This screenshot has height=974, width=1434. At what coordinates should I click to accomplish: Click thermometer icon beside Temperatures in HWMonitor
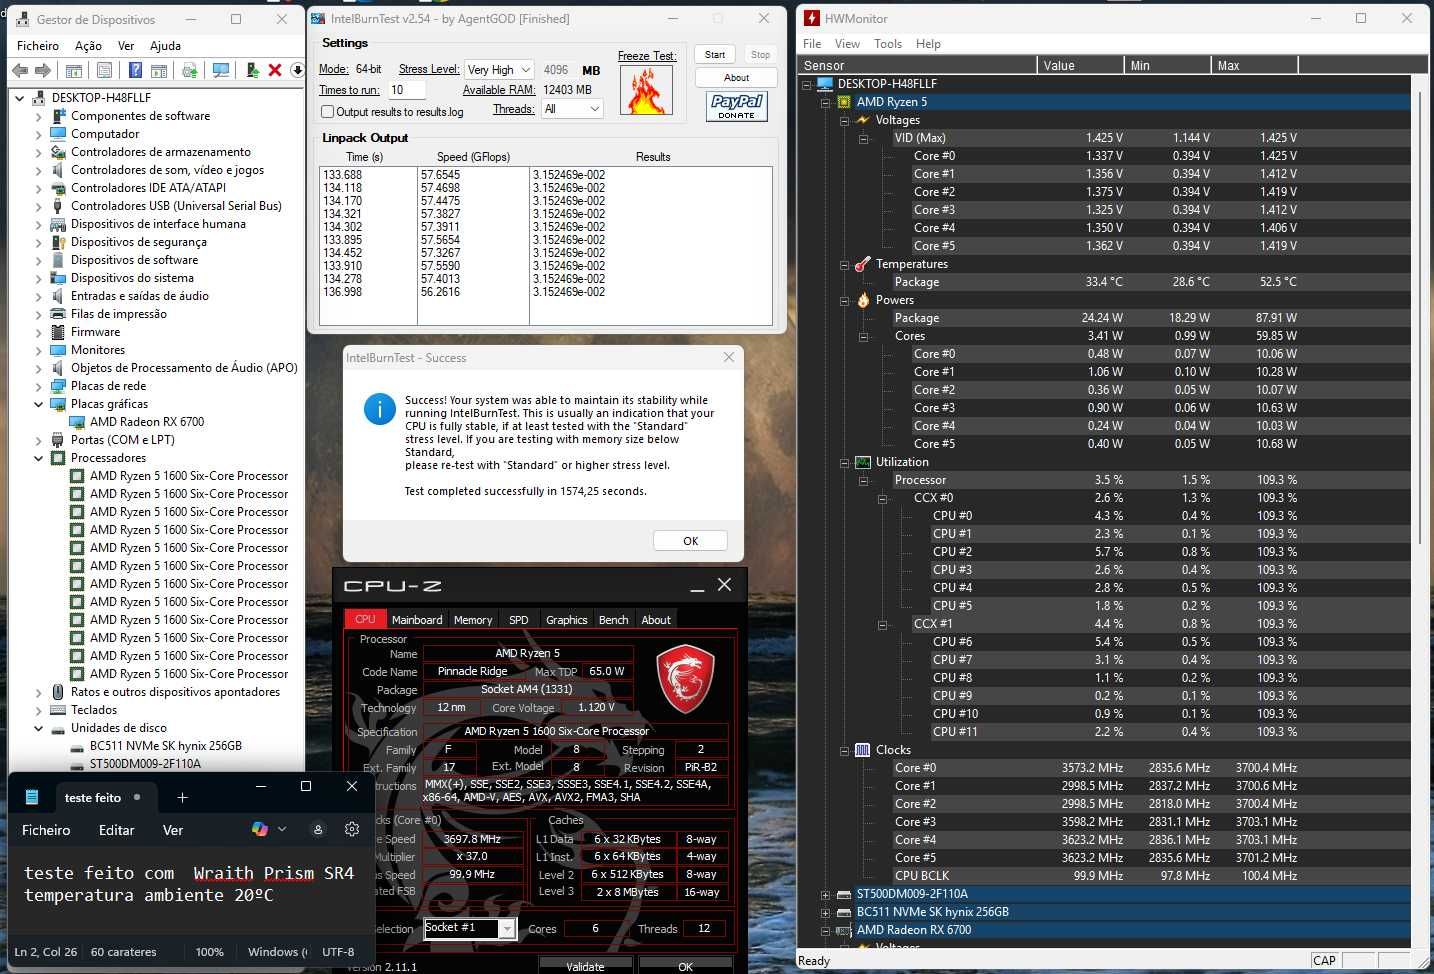(x=862, y=264)
